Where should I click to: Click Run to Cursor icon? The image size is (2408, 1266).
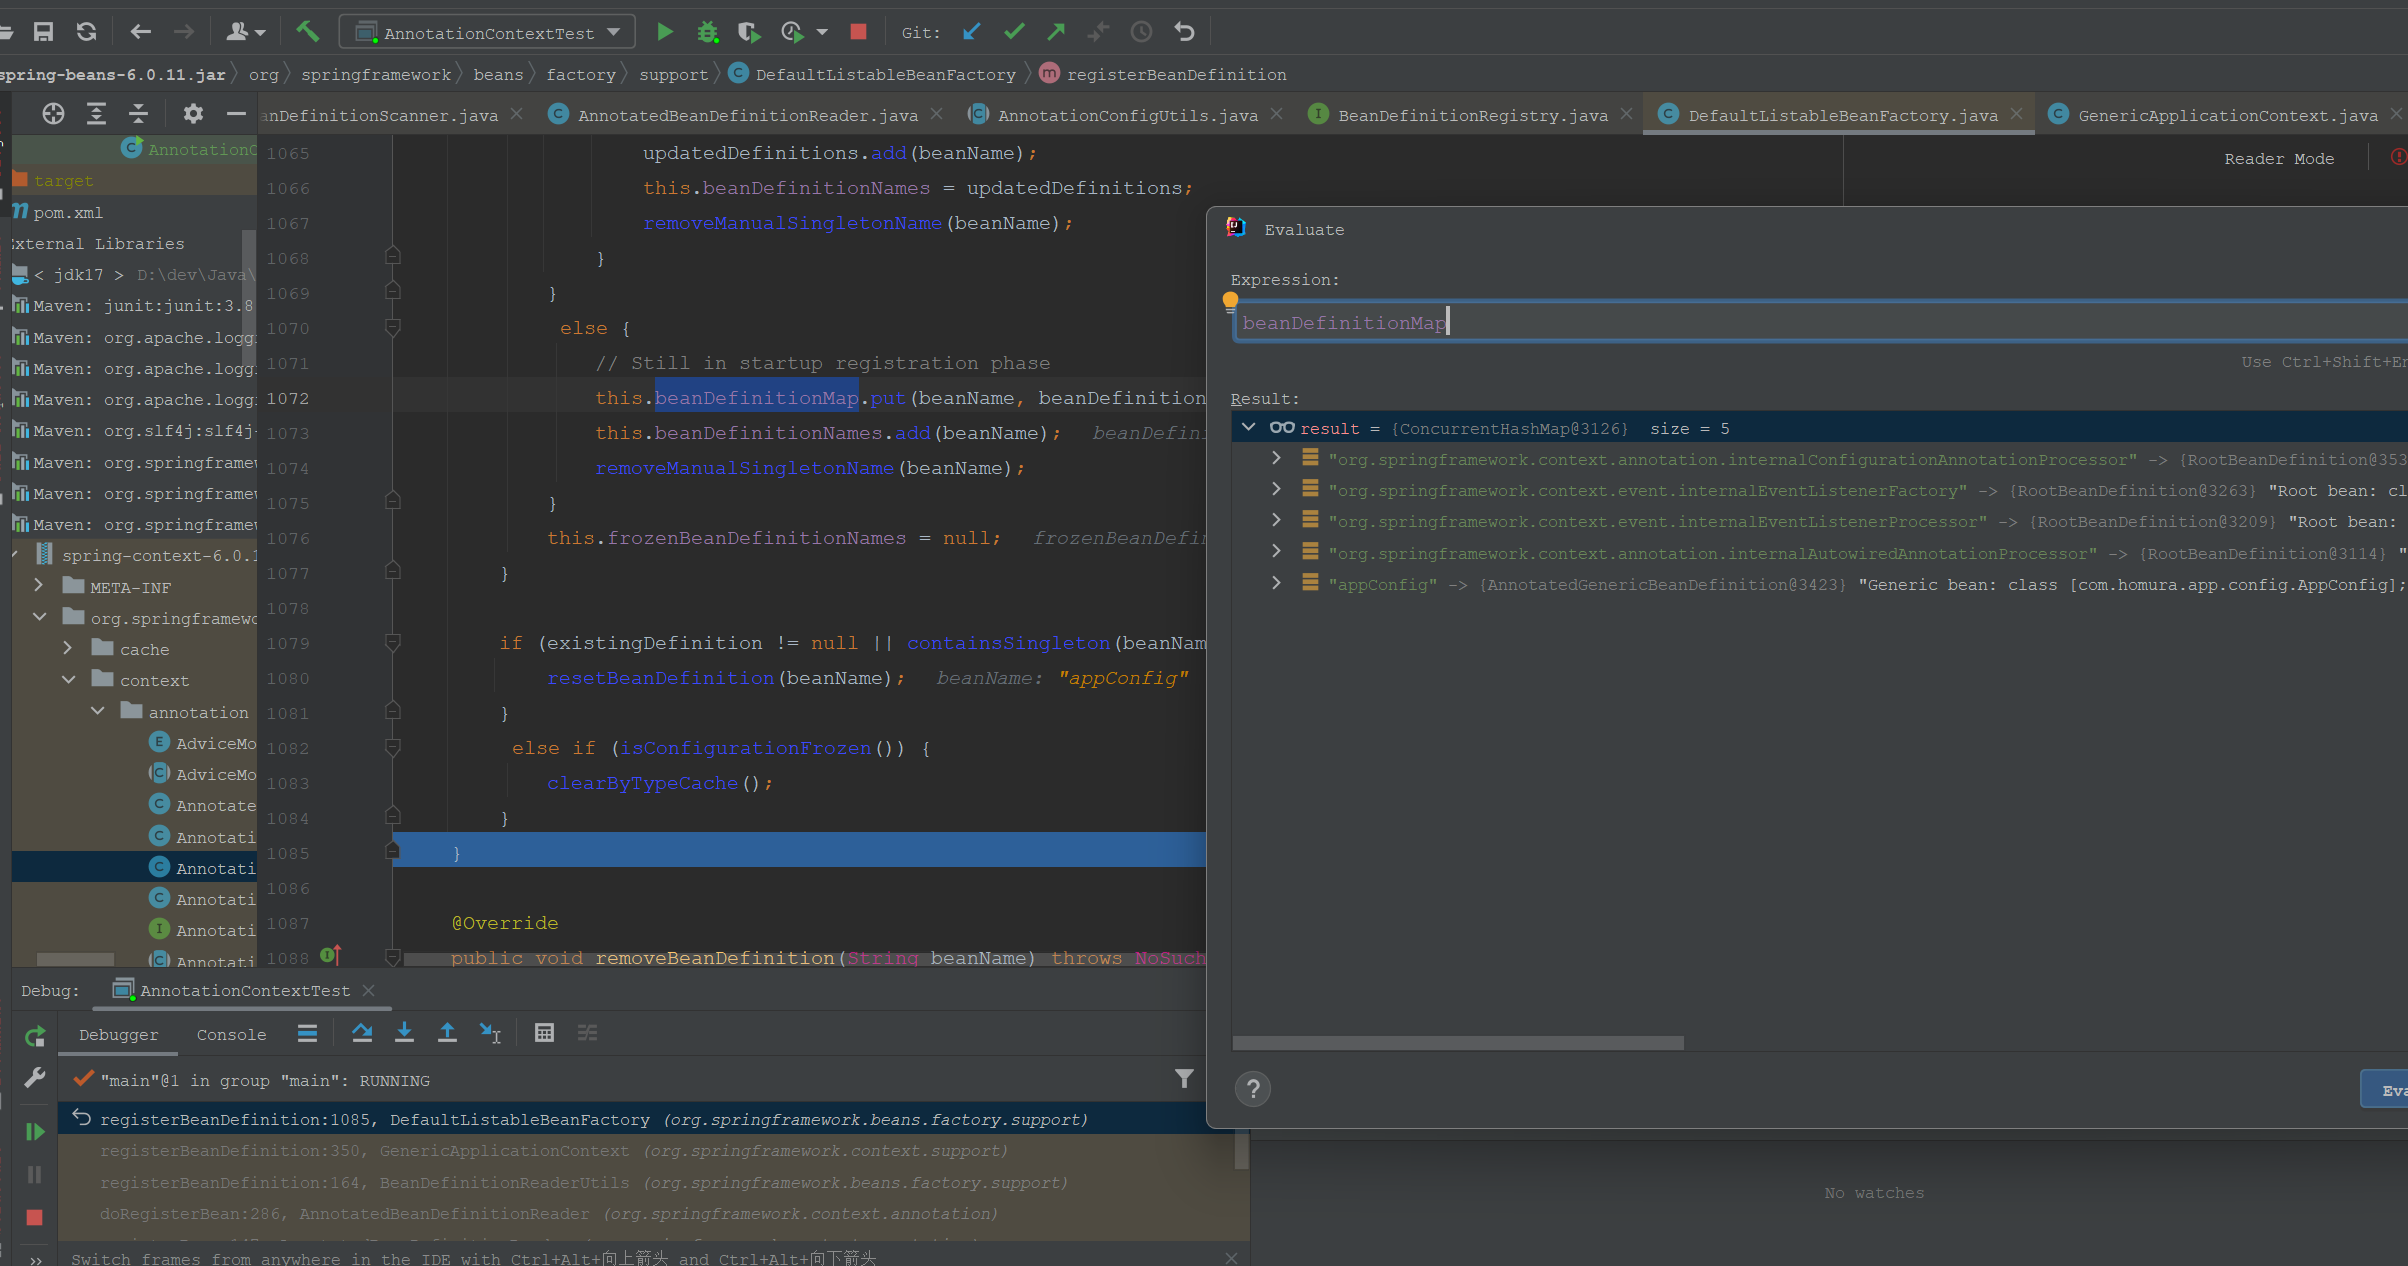tap(490, 1033)
